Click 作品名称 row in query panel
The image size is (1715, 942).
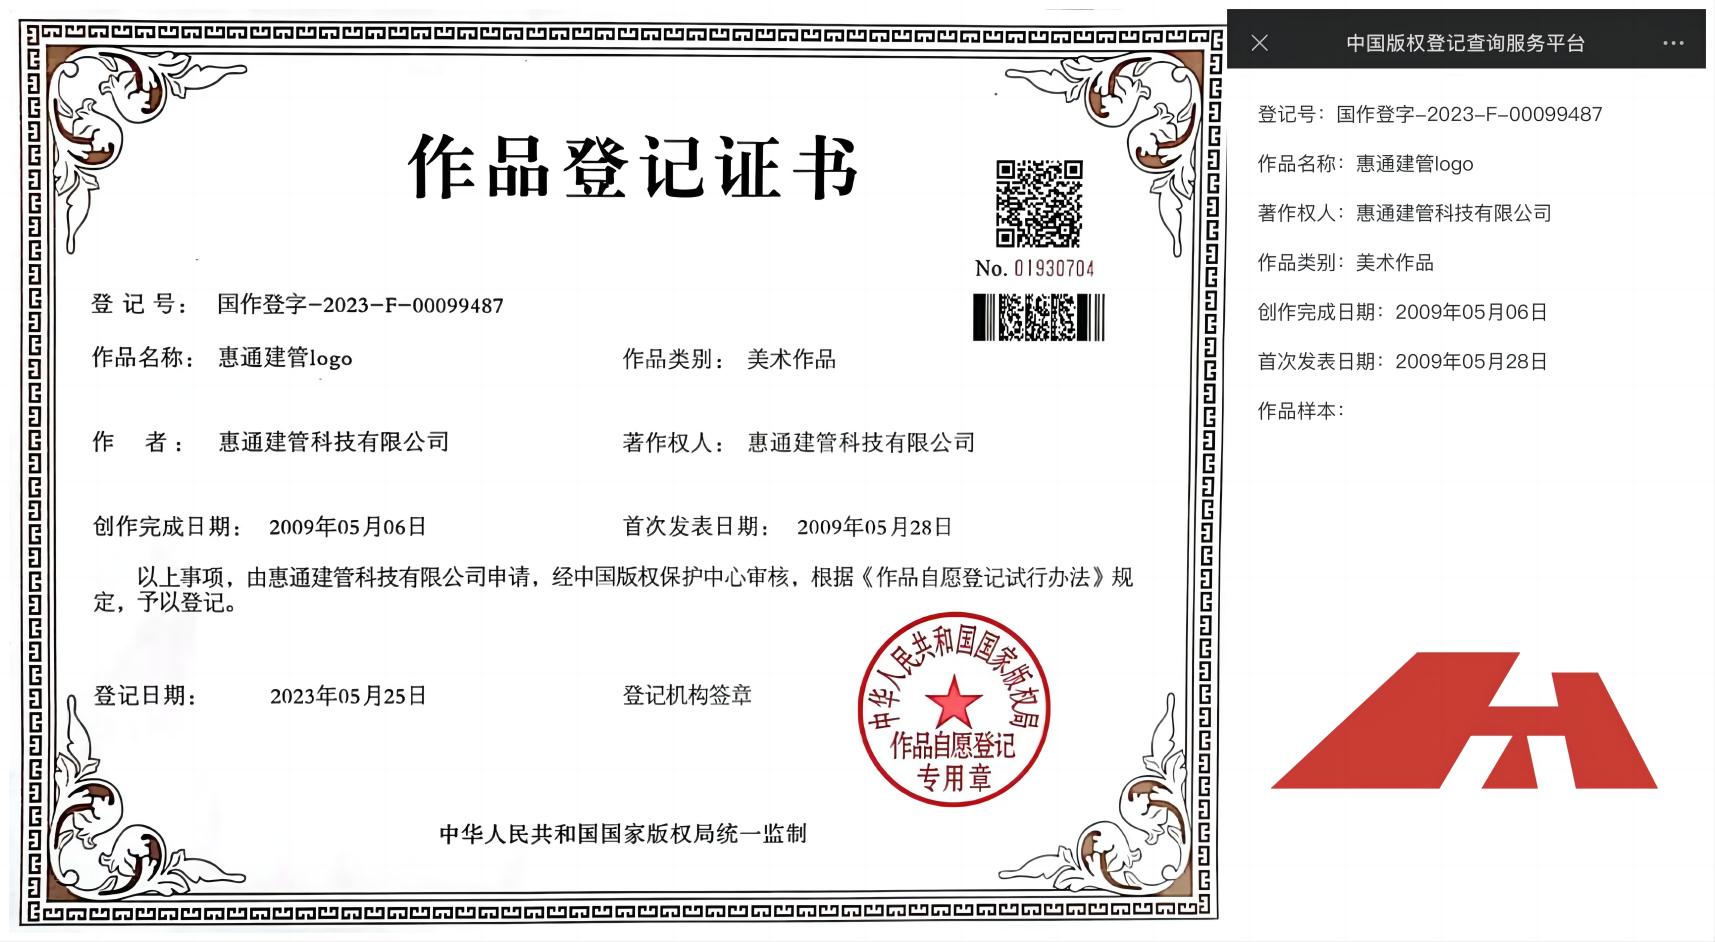(1365, 164)
